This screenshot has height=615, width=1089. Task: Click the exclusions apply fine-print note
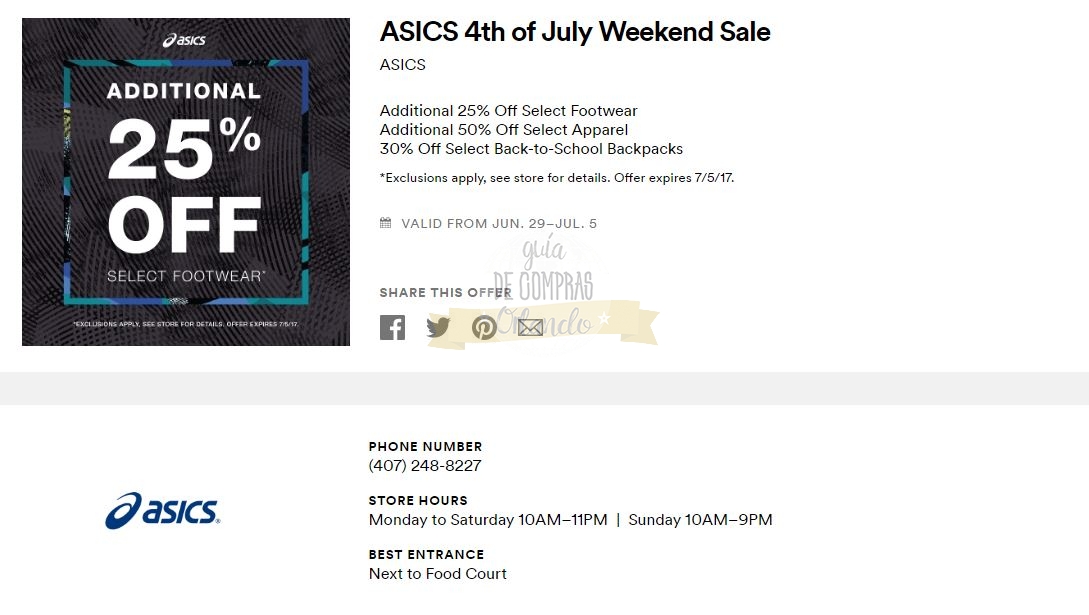coord(557,178)
